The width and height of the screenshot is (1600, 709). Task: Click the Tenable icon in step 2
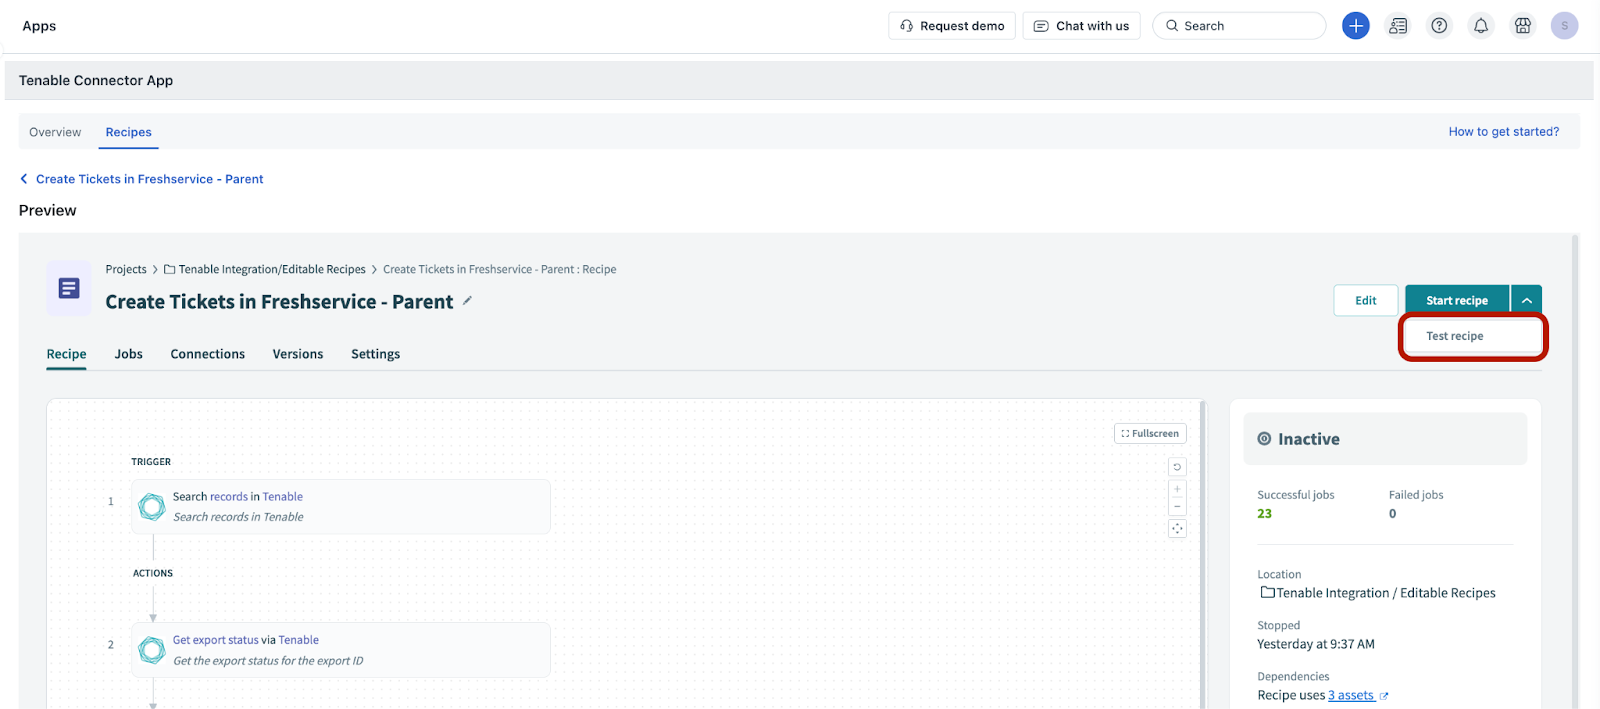coord(152,650)
